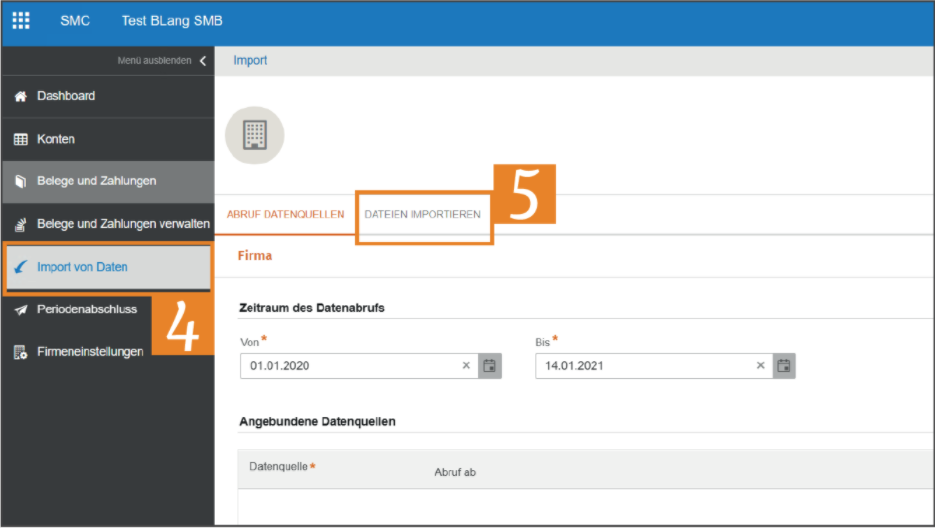
Task: Switch to Dateien Importieren tab
Action: tap(422, 215)
